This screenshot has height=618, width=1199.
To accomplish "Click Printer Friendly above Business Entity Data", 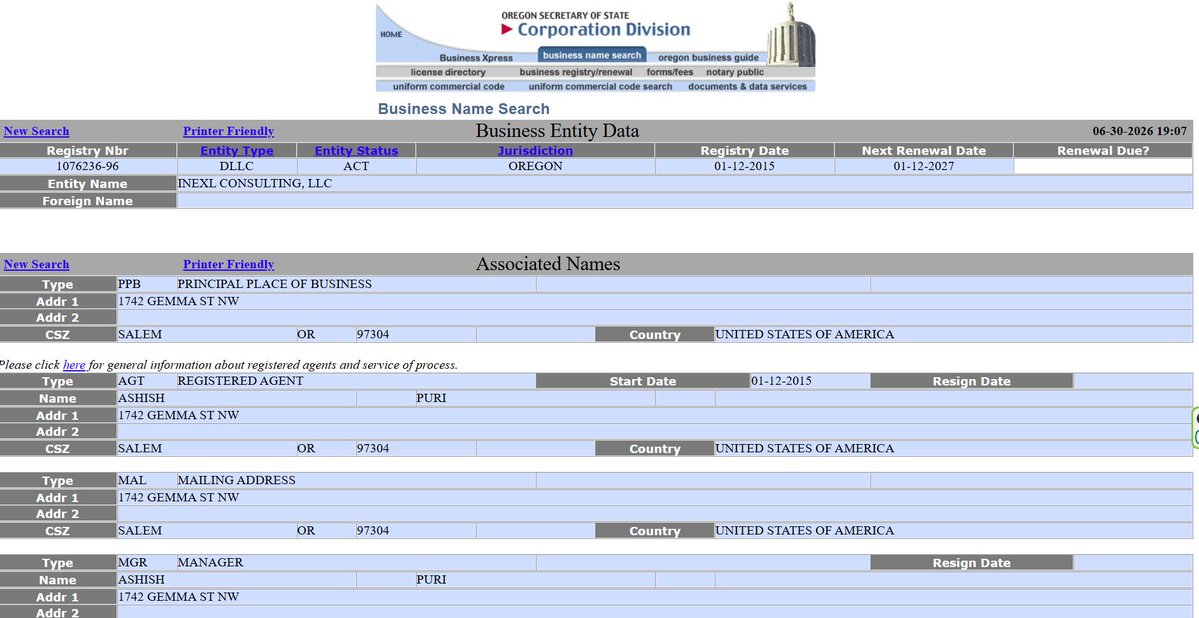I will (x=229, y=131).
